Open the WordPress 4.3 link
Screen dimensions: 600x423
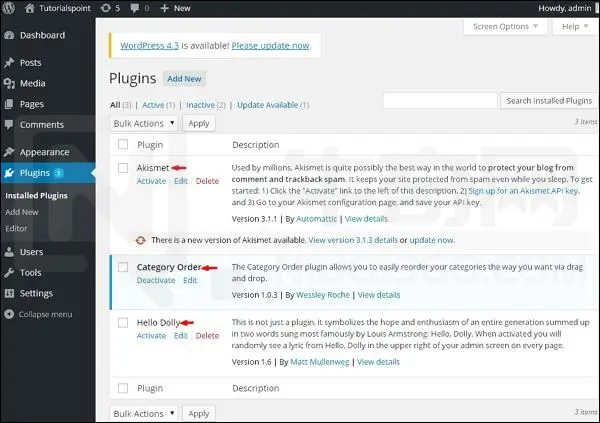click(149, 46)
